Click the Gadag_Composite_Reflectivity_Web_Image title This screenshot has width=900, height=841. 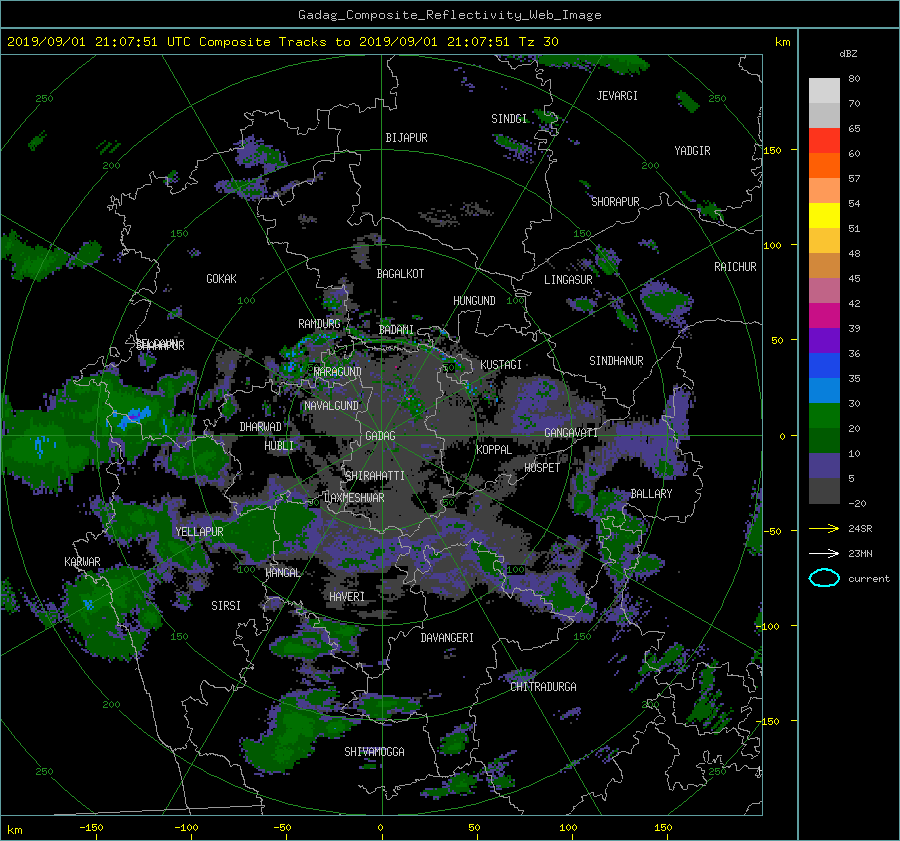coord(449,15)
